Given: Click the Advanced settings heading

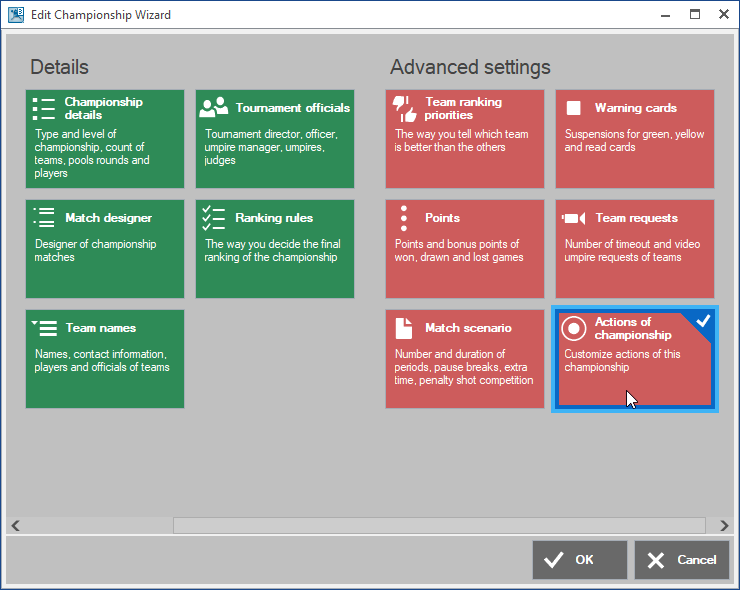Looking at the screenshot, I should [470, 67].
